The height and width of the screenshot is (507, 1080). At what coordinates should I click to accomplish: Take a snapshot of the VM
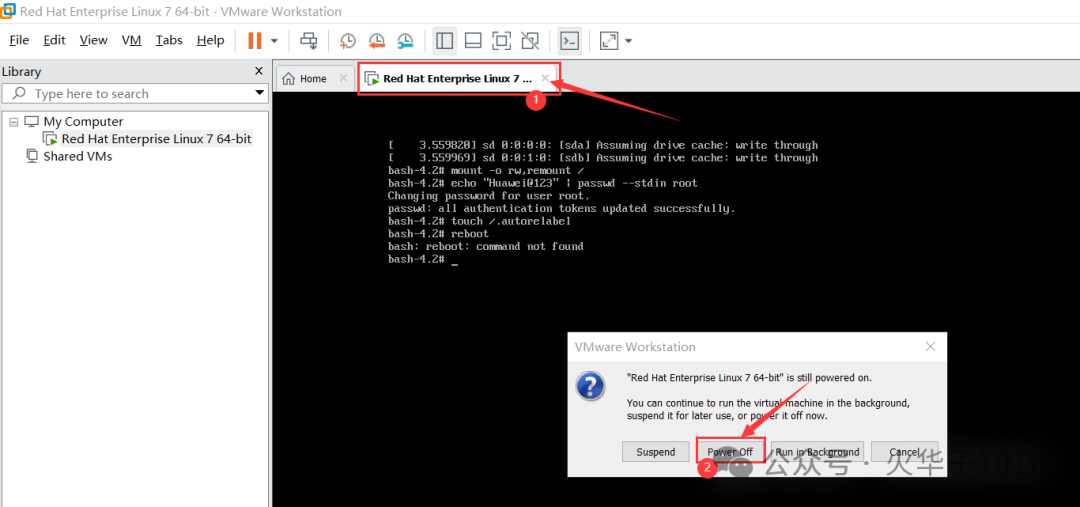pos(348,41)
